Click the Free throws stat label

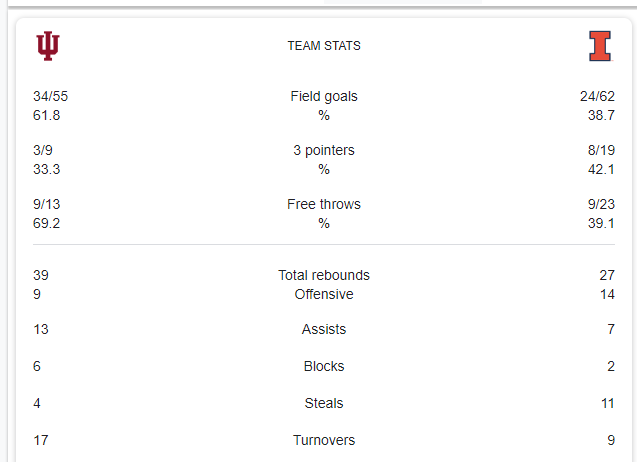pos(324,205)
